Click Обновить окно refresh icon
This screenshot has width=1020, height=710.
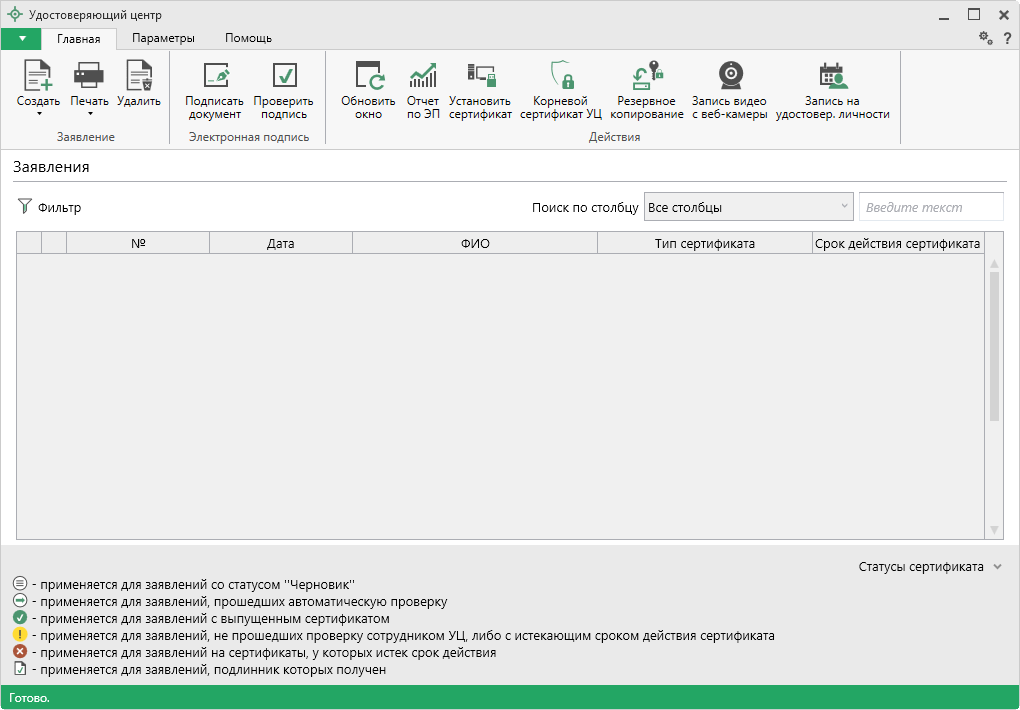point(368,77)
